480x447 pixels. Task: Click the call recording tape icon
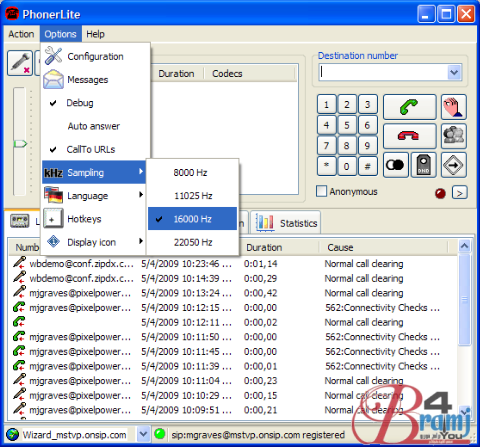click(396, 165)
